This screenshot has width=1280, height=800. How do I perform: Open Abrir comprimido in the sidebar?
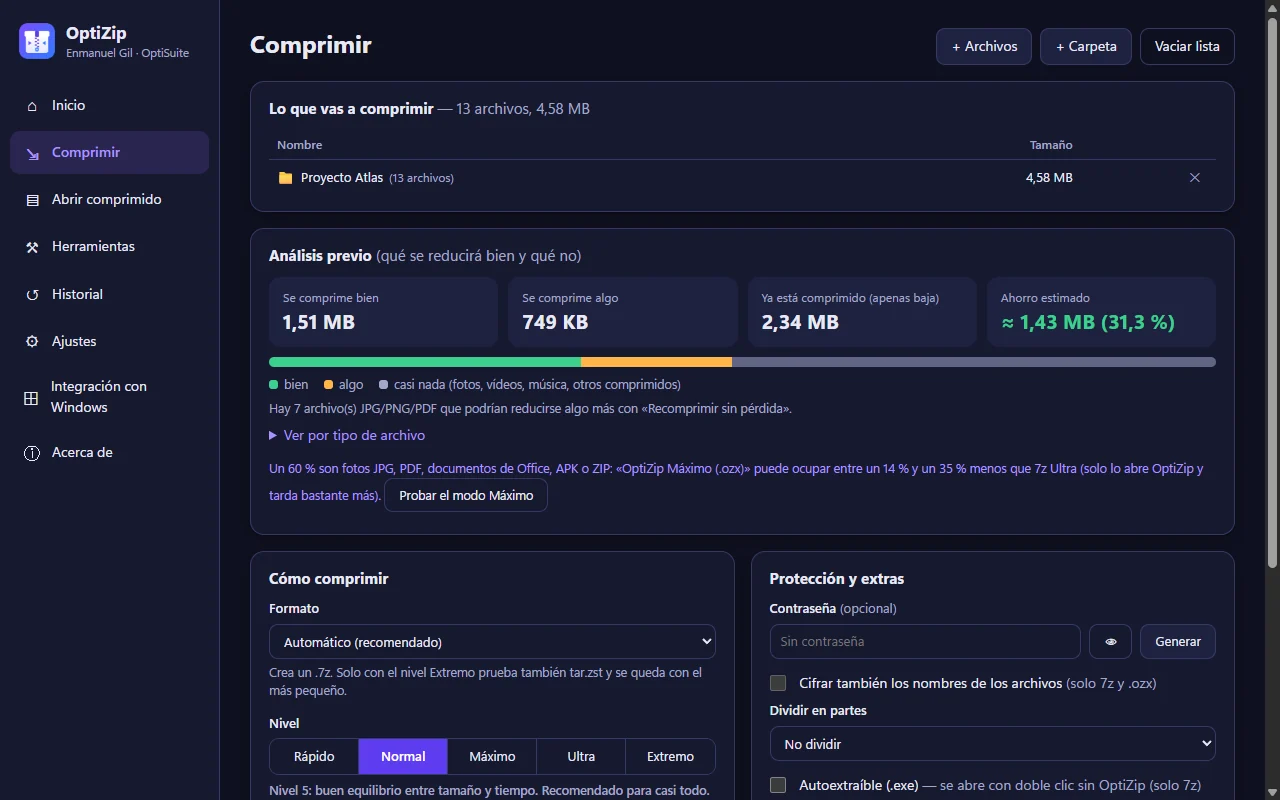tap(109, 200)
